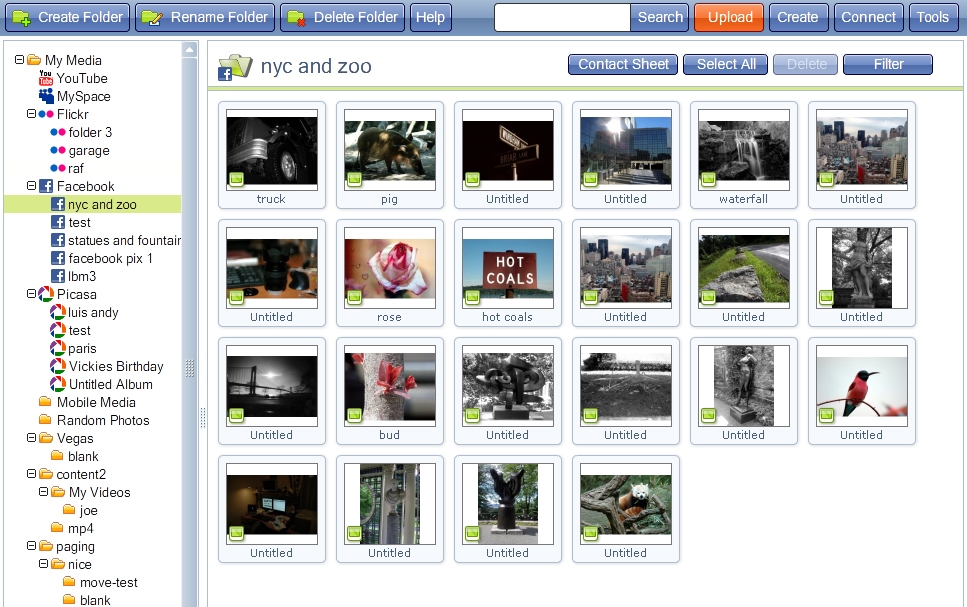
Task: Click the Contact Sheet button
Action: tap(623, 64)
